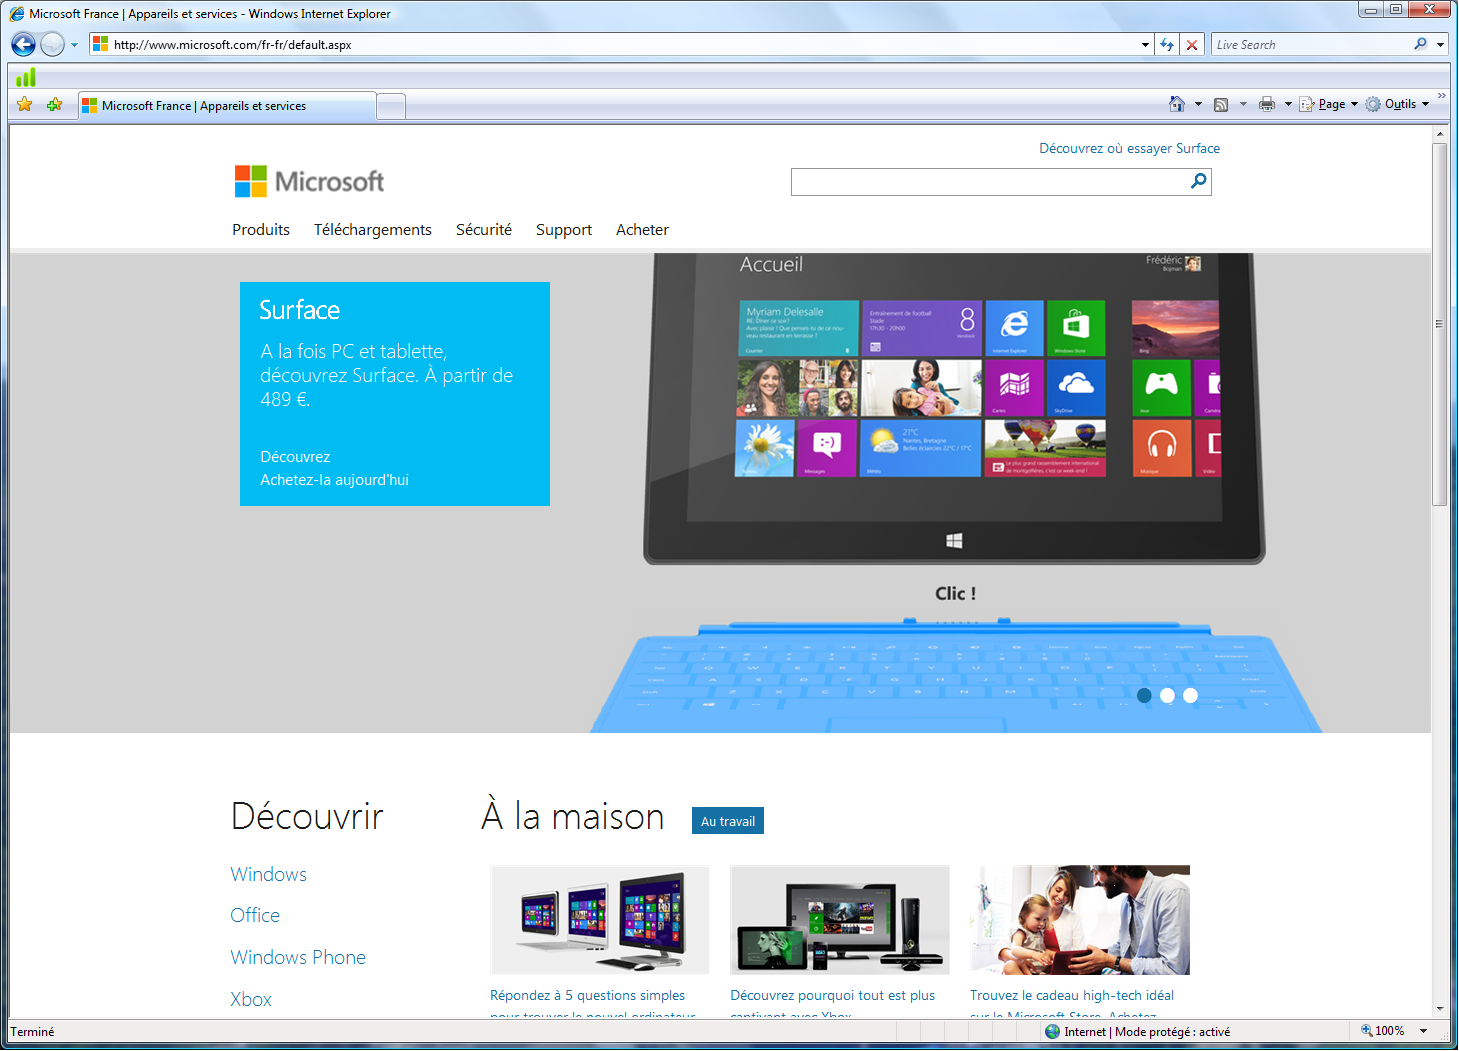Screen dimensions: 1459x1051
Task: Click the green Xbox controller tile
Action: pyautogui.click(x=1161, y=388)
